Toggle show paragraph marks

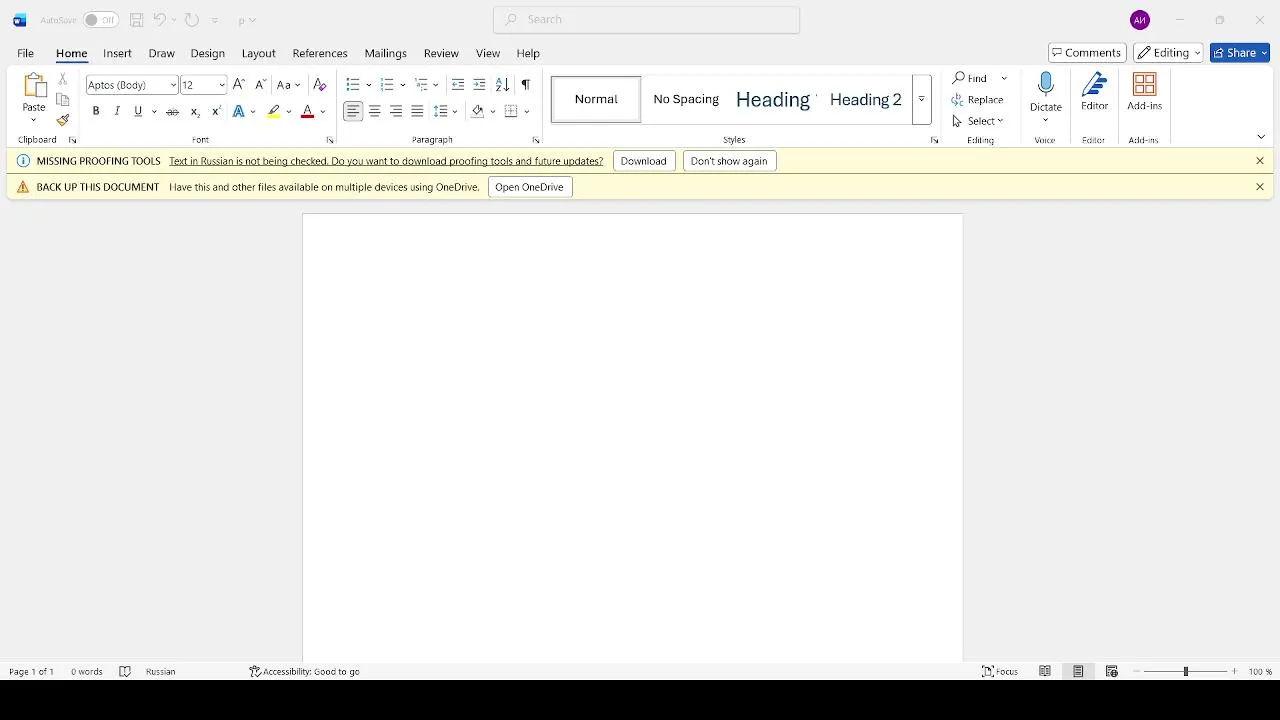point(526,85)
